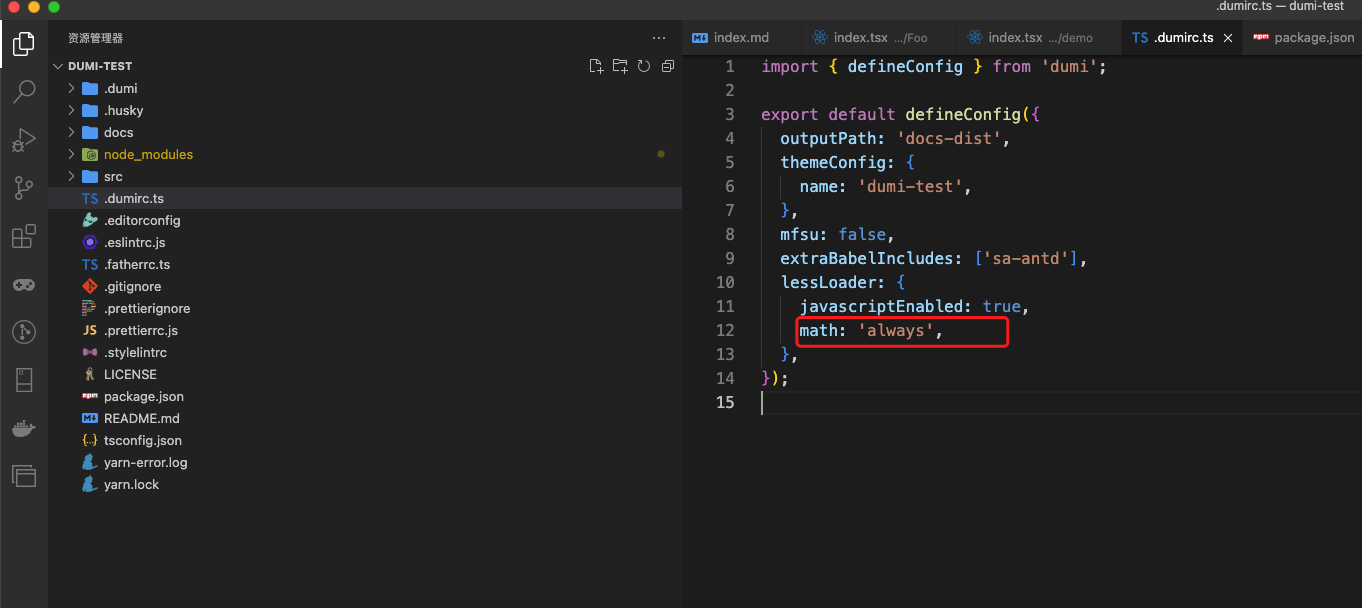Open the Search view in the Activity Bar
This screenshot has width=1362, height=608.
click(23, 91)
